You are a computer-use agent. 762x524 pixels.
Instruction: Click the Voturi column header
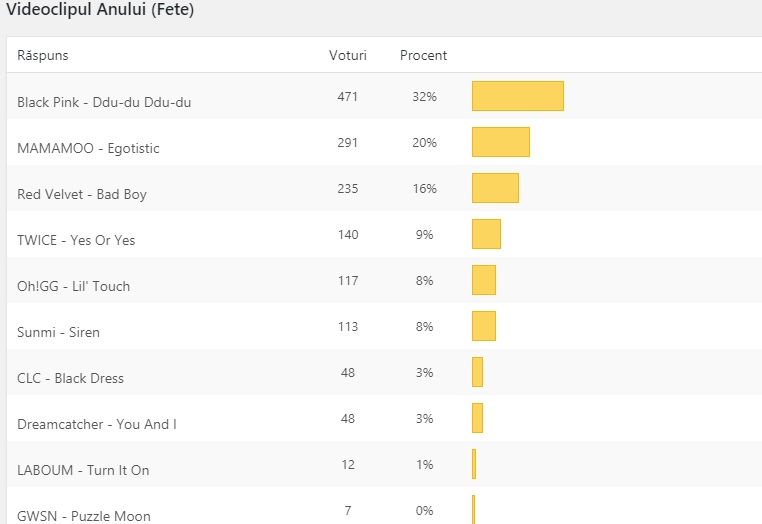(x=348, y=56)
